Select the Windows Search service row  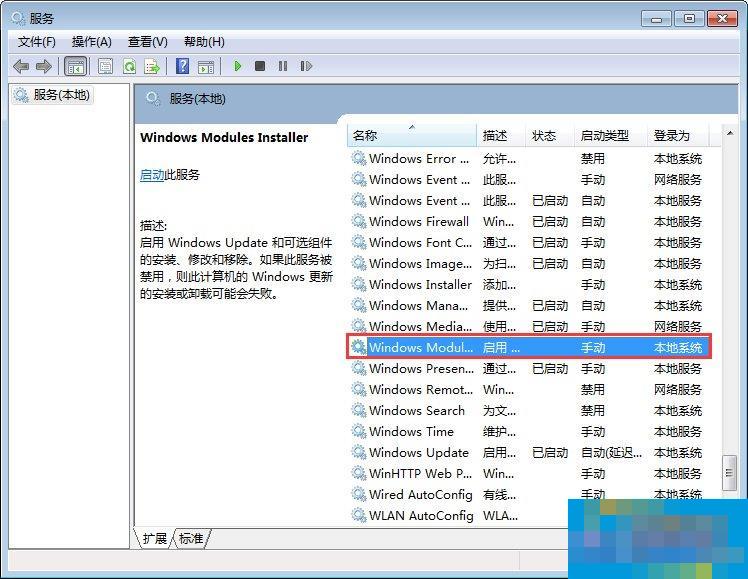tap(529, 410)
